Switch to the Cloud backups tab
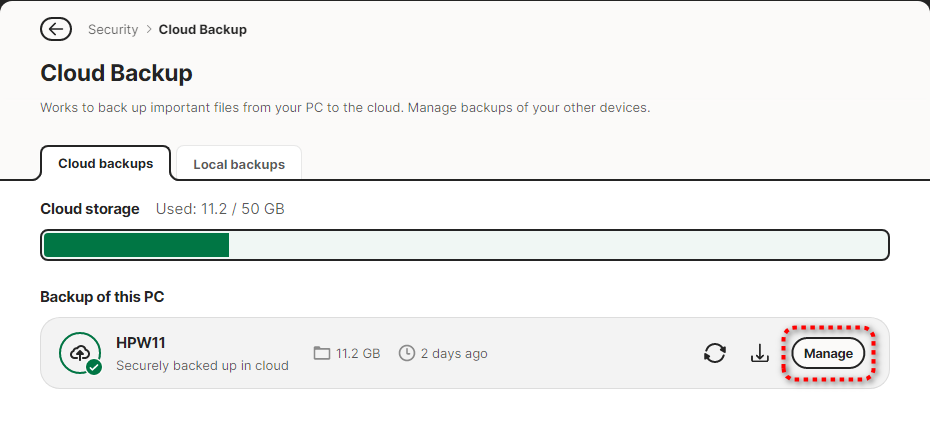 coord(105,163)
